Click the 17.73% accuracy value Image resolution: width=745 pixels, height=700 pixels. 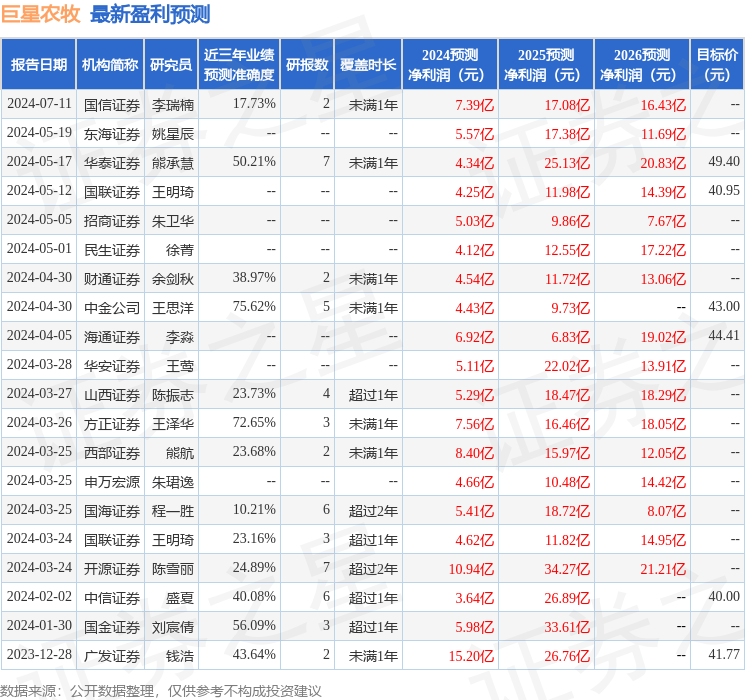coord(254,104)
